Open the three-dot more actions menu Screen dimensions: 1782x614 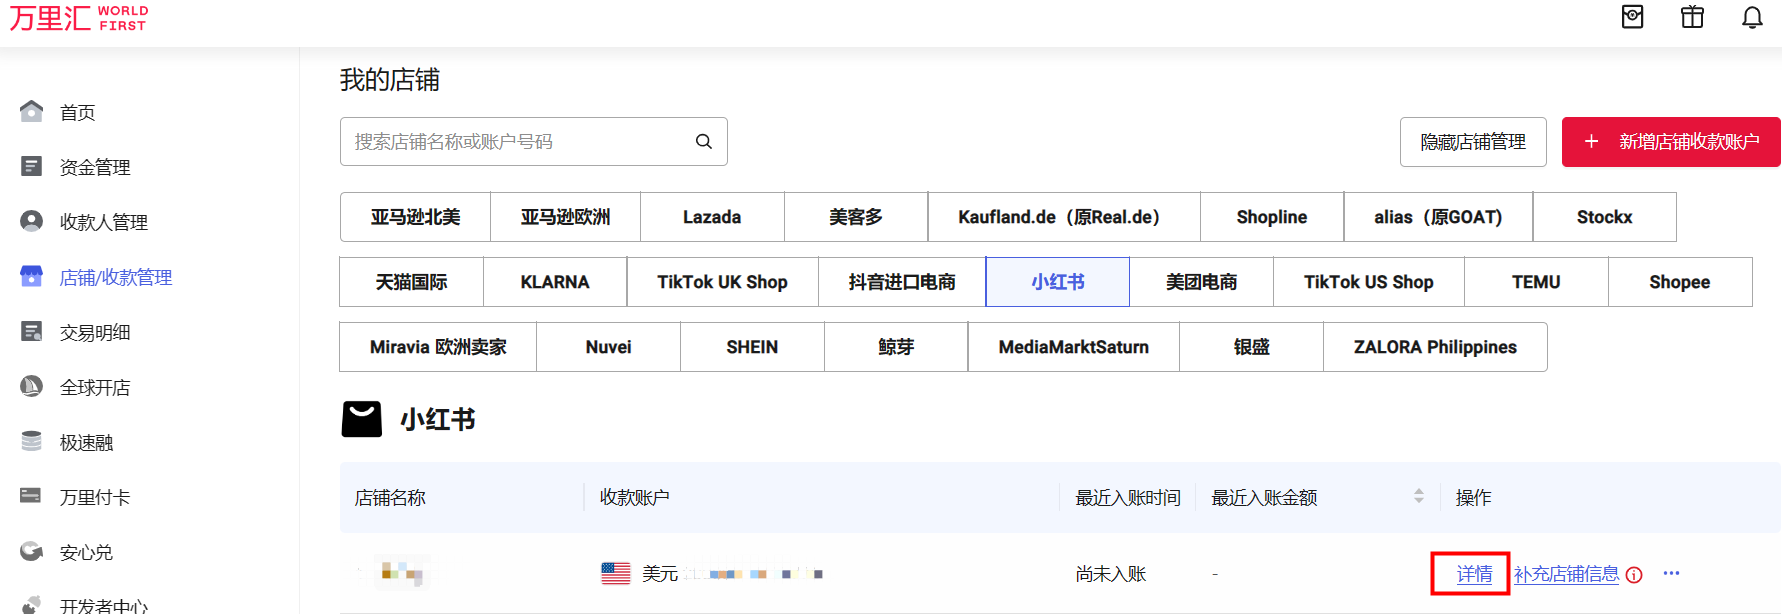[x=1671, y=574]
